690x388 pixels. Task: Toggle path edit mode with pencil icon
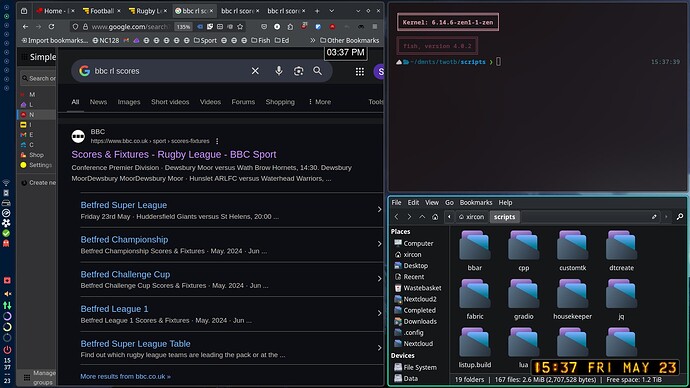[654, 217]
